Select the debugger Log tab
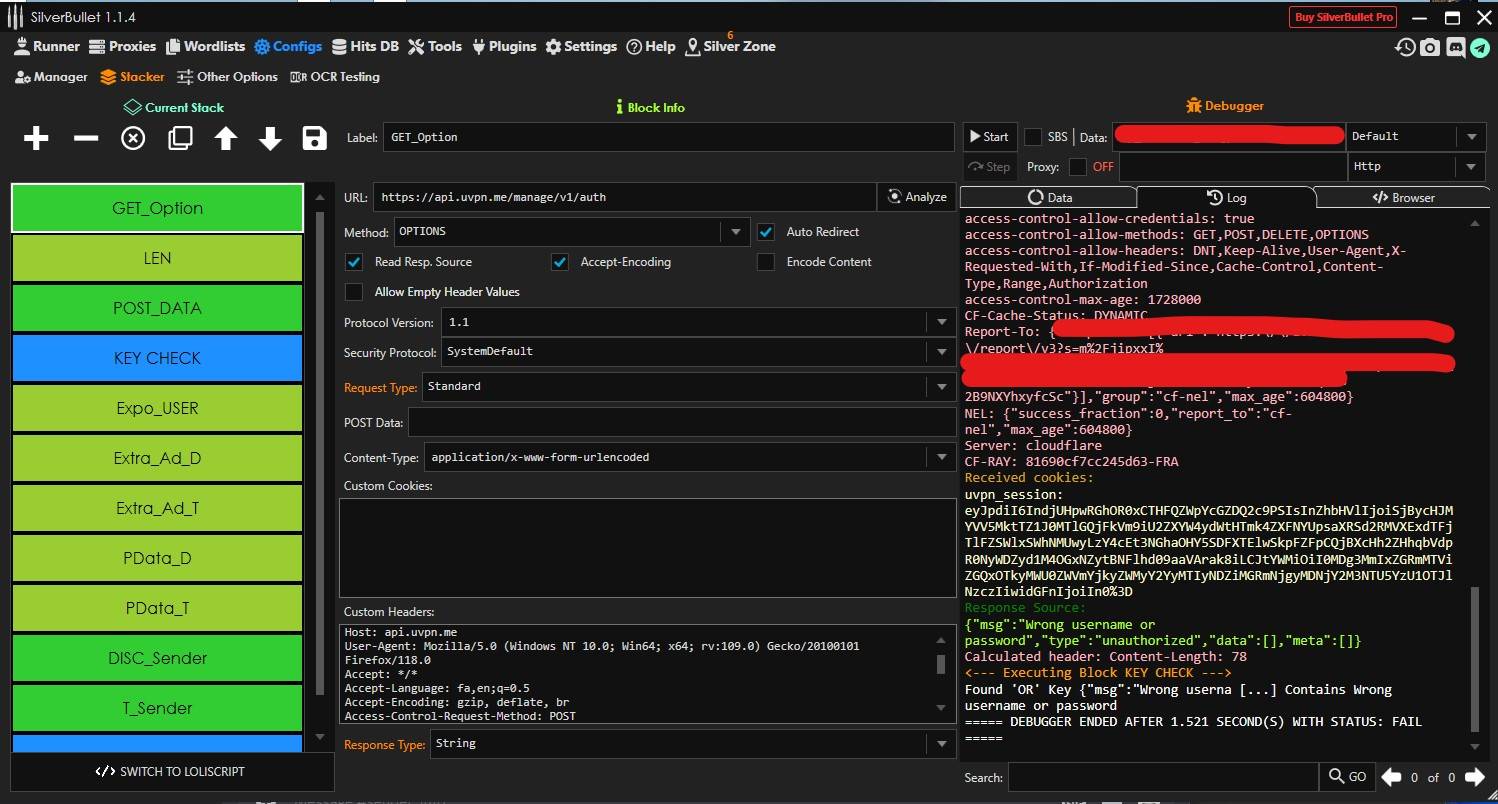Image resolution: width=1498 pixels, height=804 pixels. 1226,197
